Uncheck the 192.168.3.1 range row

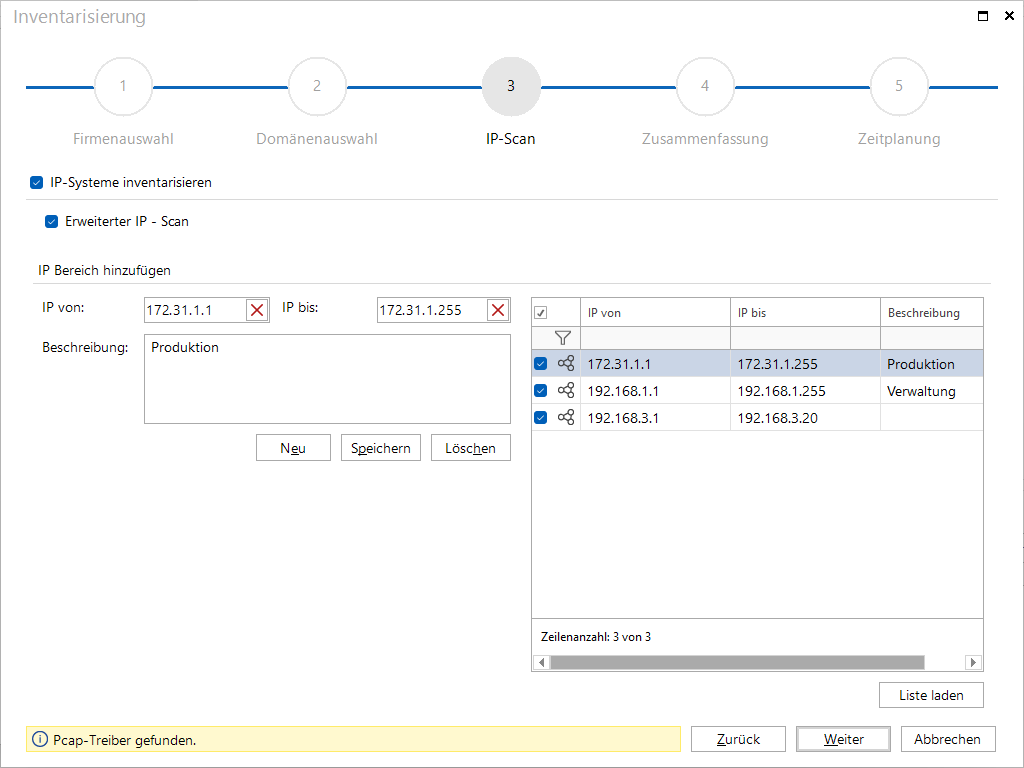[x=541, y=417]
